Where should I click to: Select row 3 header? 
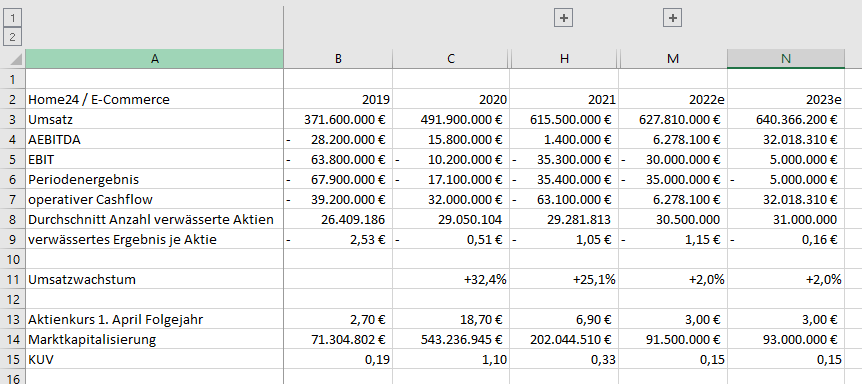coord(12,119)
